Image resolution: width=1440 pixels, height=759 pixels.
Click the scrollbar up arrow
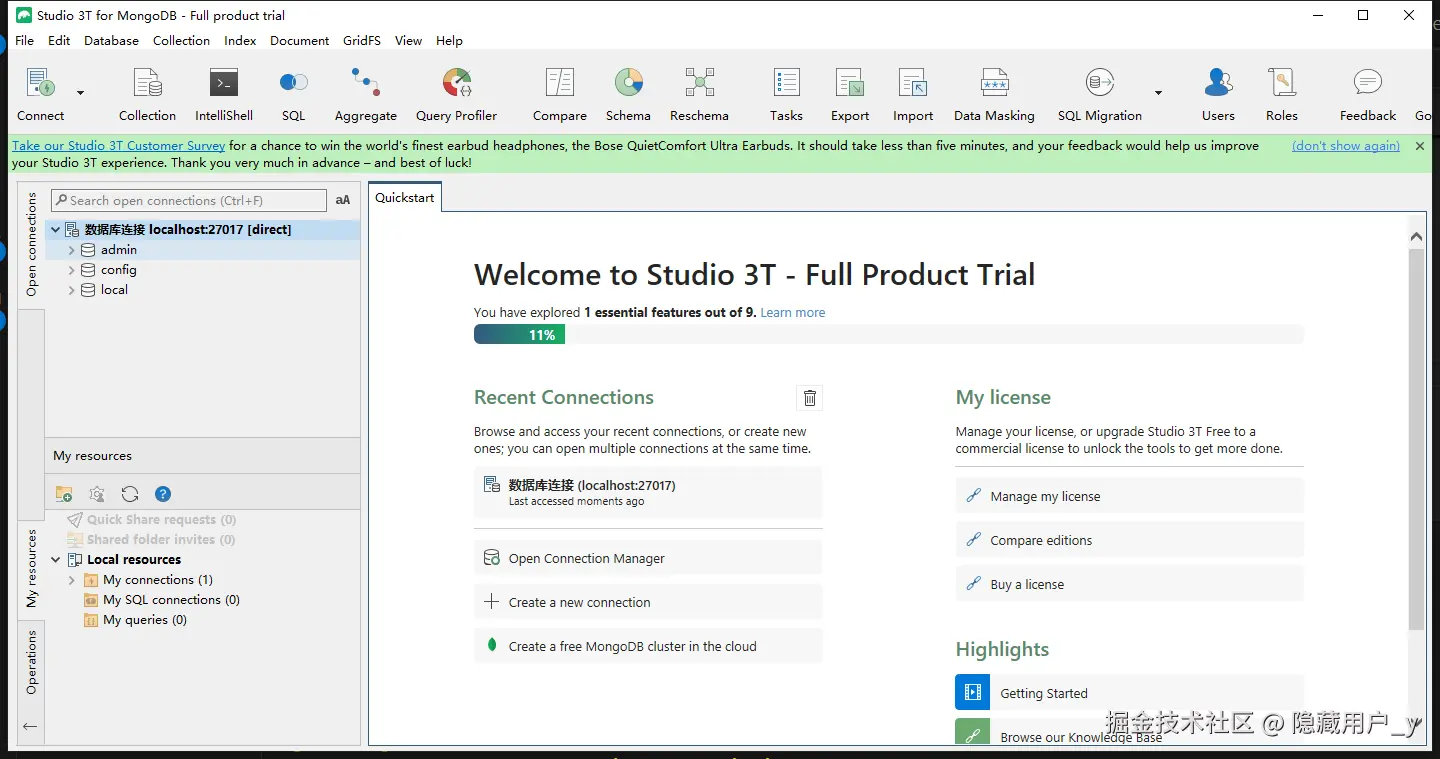1416,237
